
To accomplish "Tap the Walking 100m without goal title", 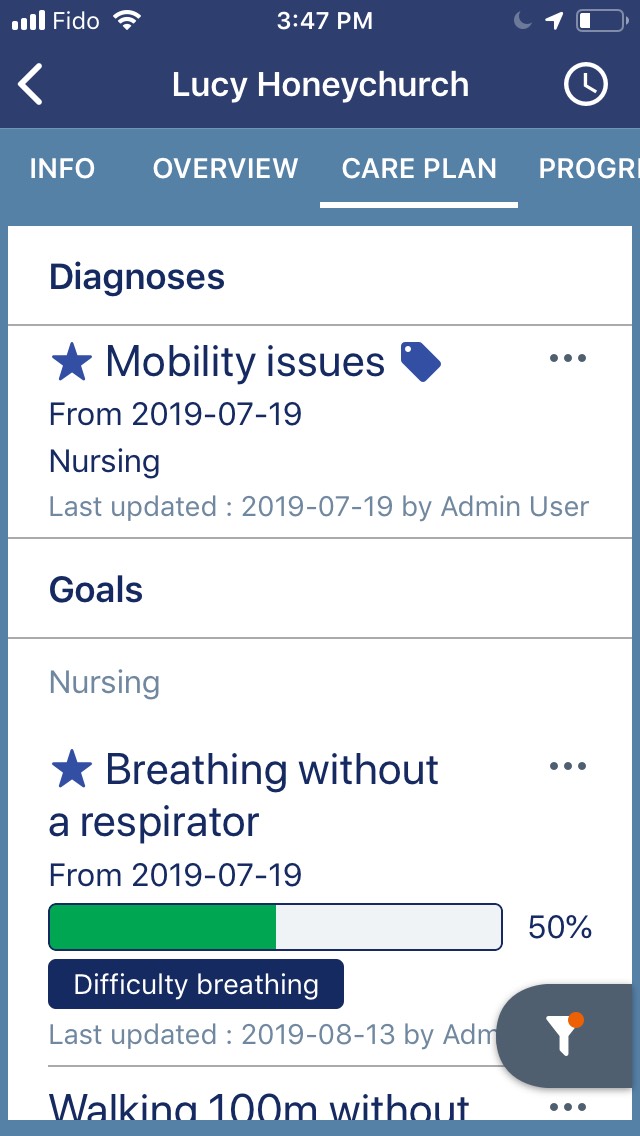I will (x=260, y=1107).
